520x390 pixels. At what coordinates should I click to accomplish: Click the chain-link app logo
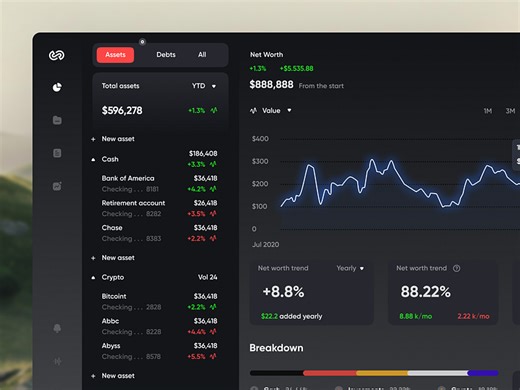57,55
